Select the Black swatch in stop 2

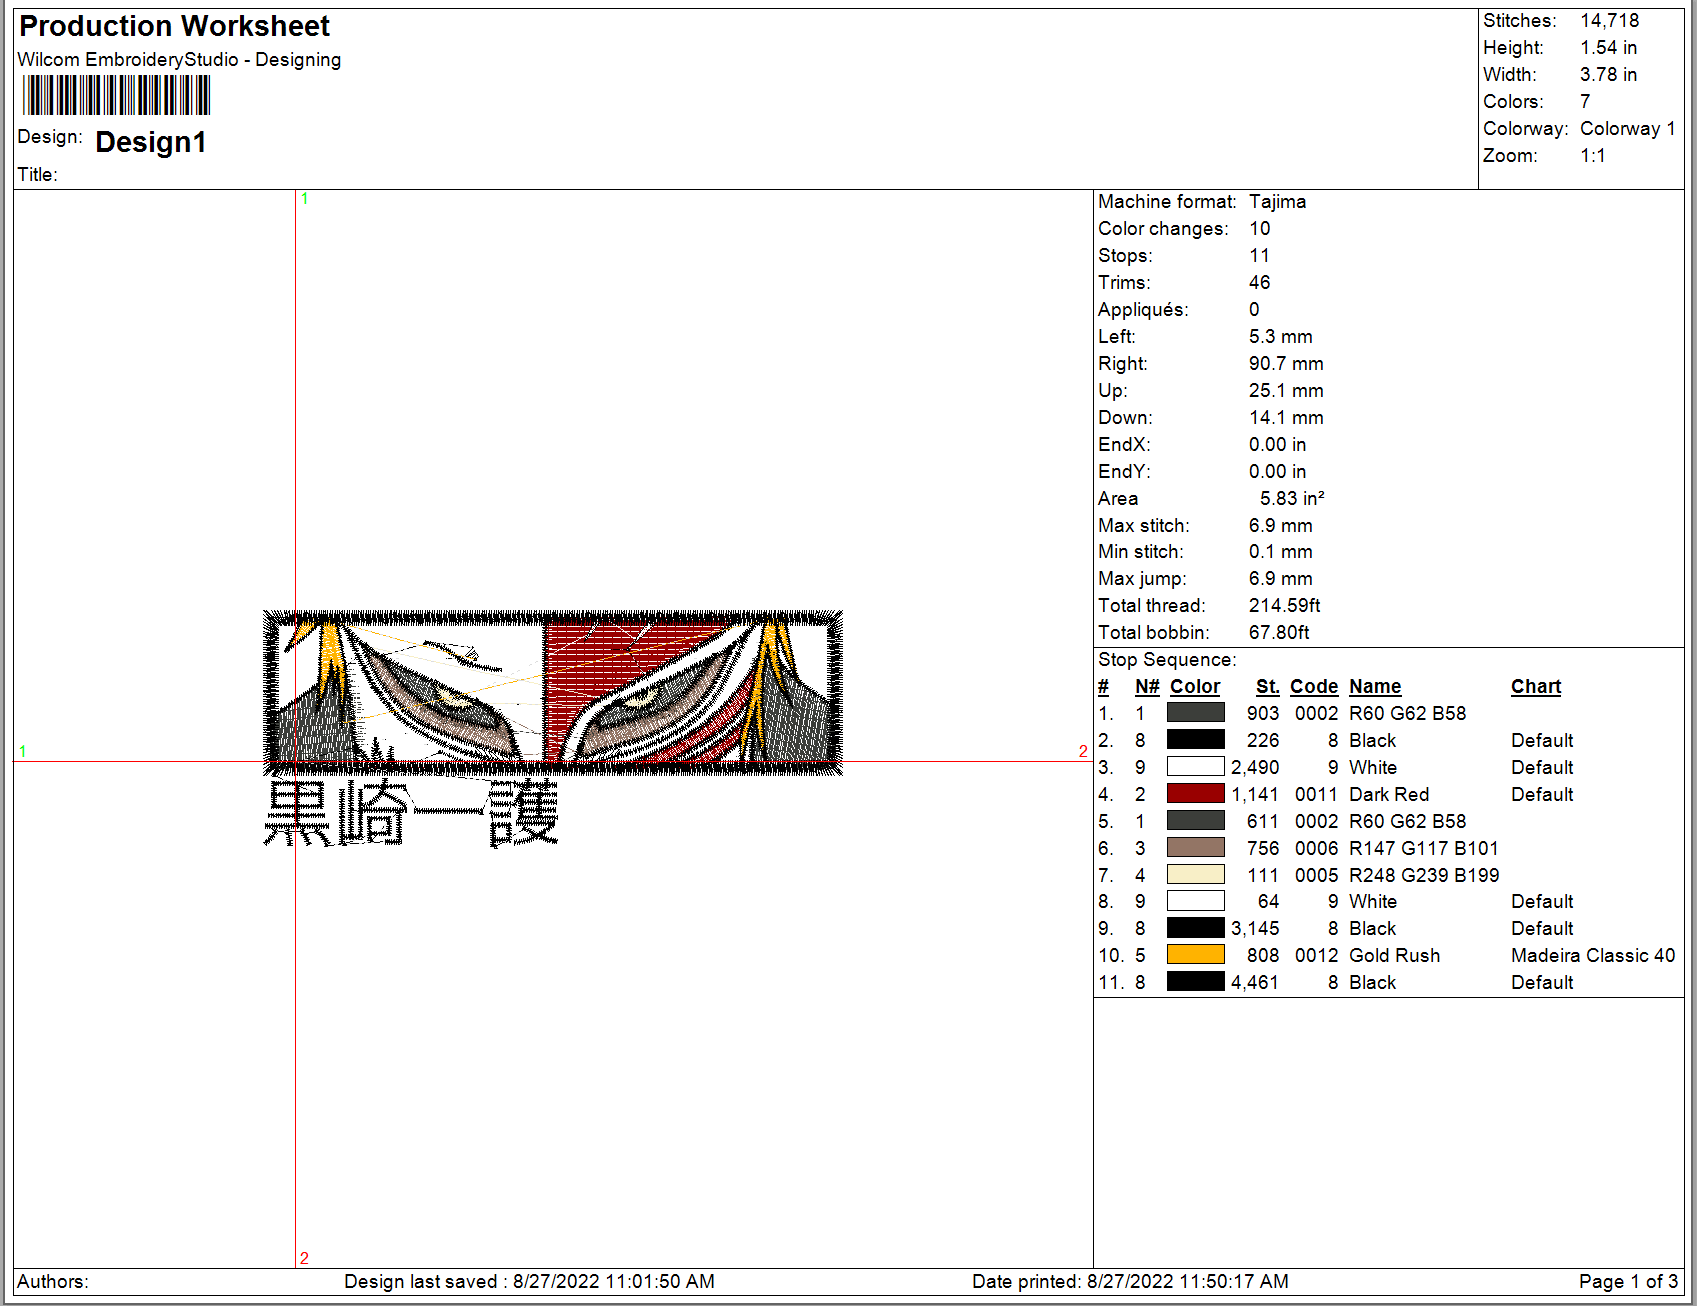[1195, 740]
